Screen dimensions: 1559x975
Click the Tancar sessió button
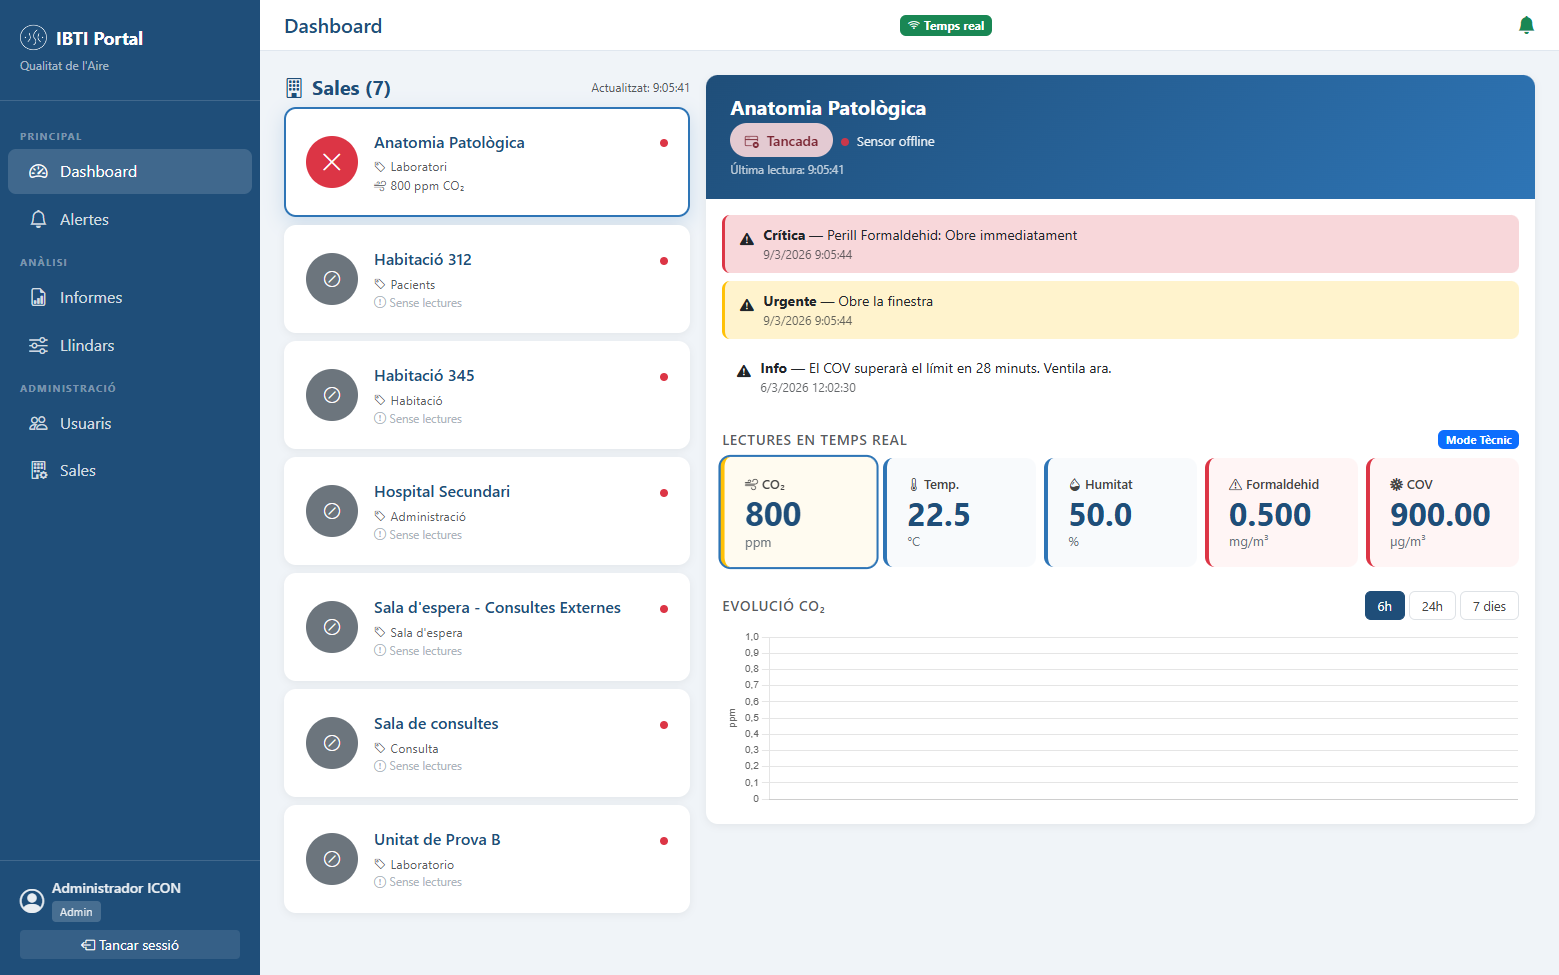click(x=129, y=944)
